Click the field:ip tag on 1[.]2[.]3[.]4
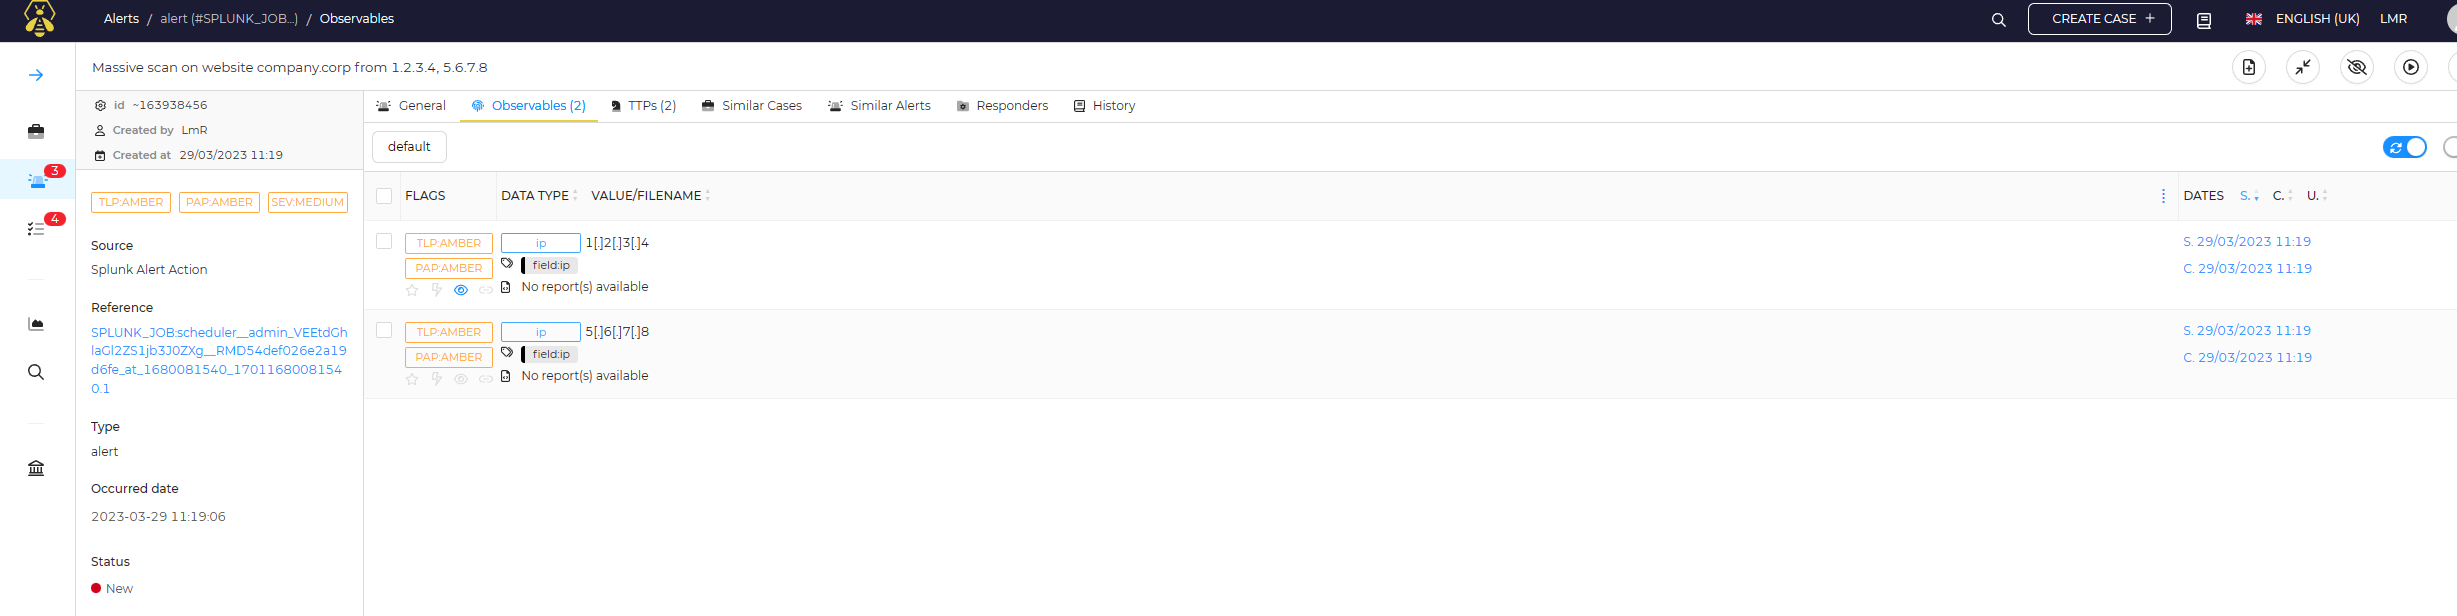The image size is (2457, 616). [550, 265]
